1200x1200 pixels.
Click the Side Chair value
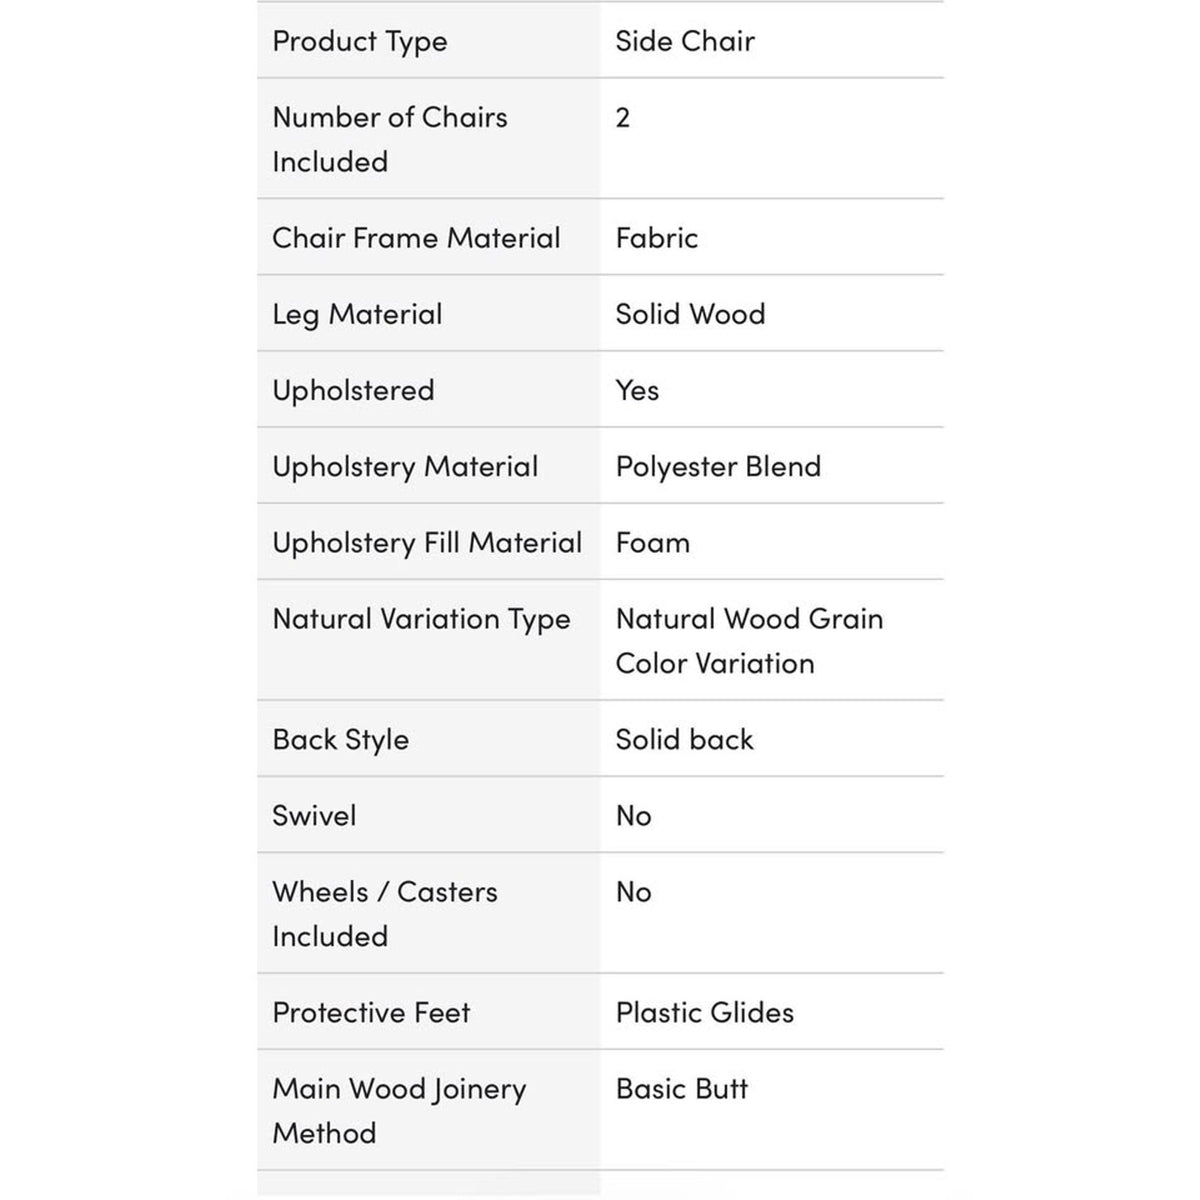click(685, 41)
